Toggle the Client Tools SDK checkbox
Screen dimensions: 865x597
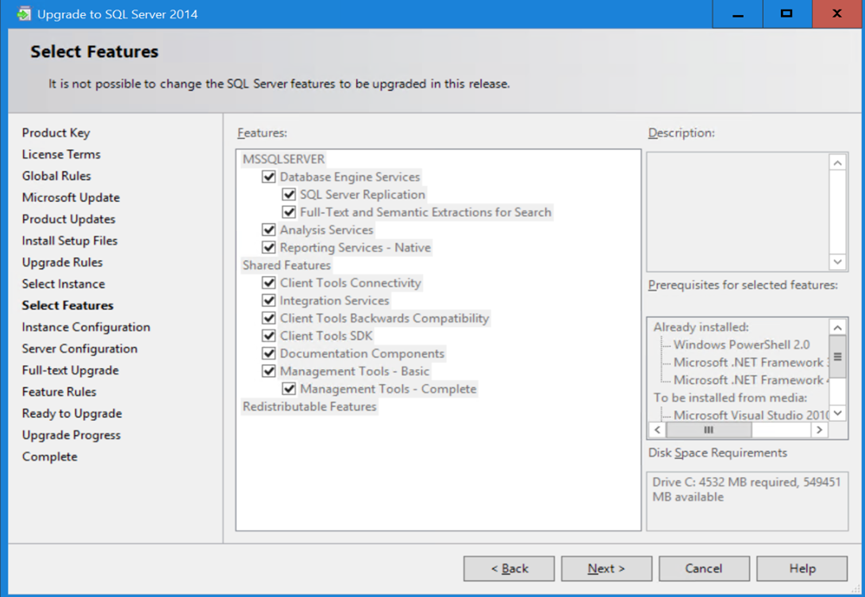(x=269, y=336)
